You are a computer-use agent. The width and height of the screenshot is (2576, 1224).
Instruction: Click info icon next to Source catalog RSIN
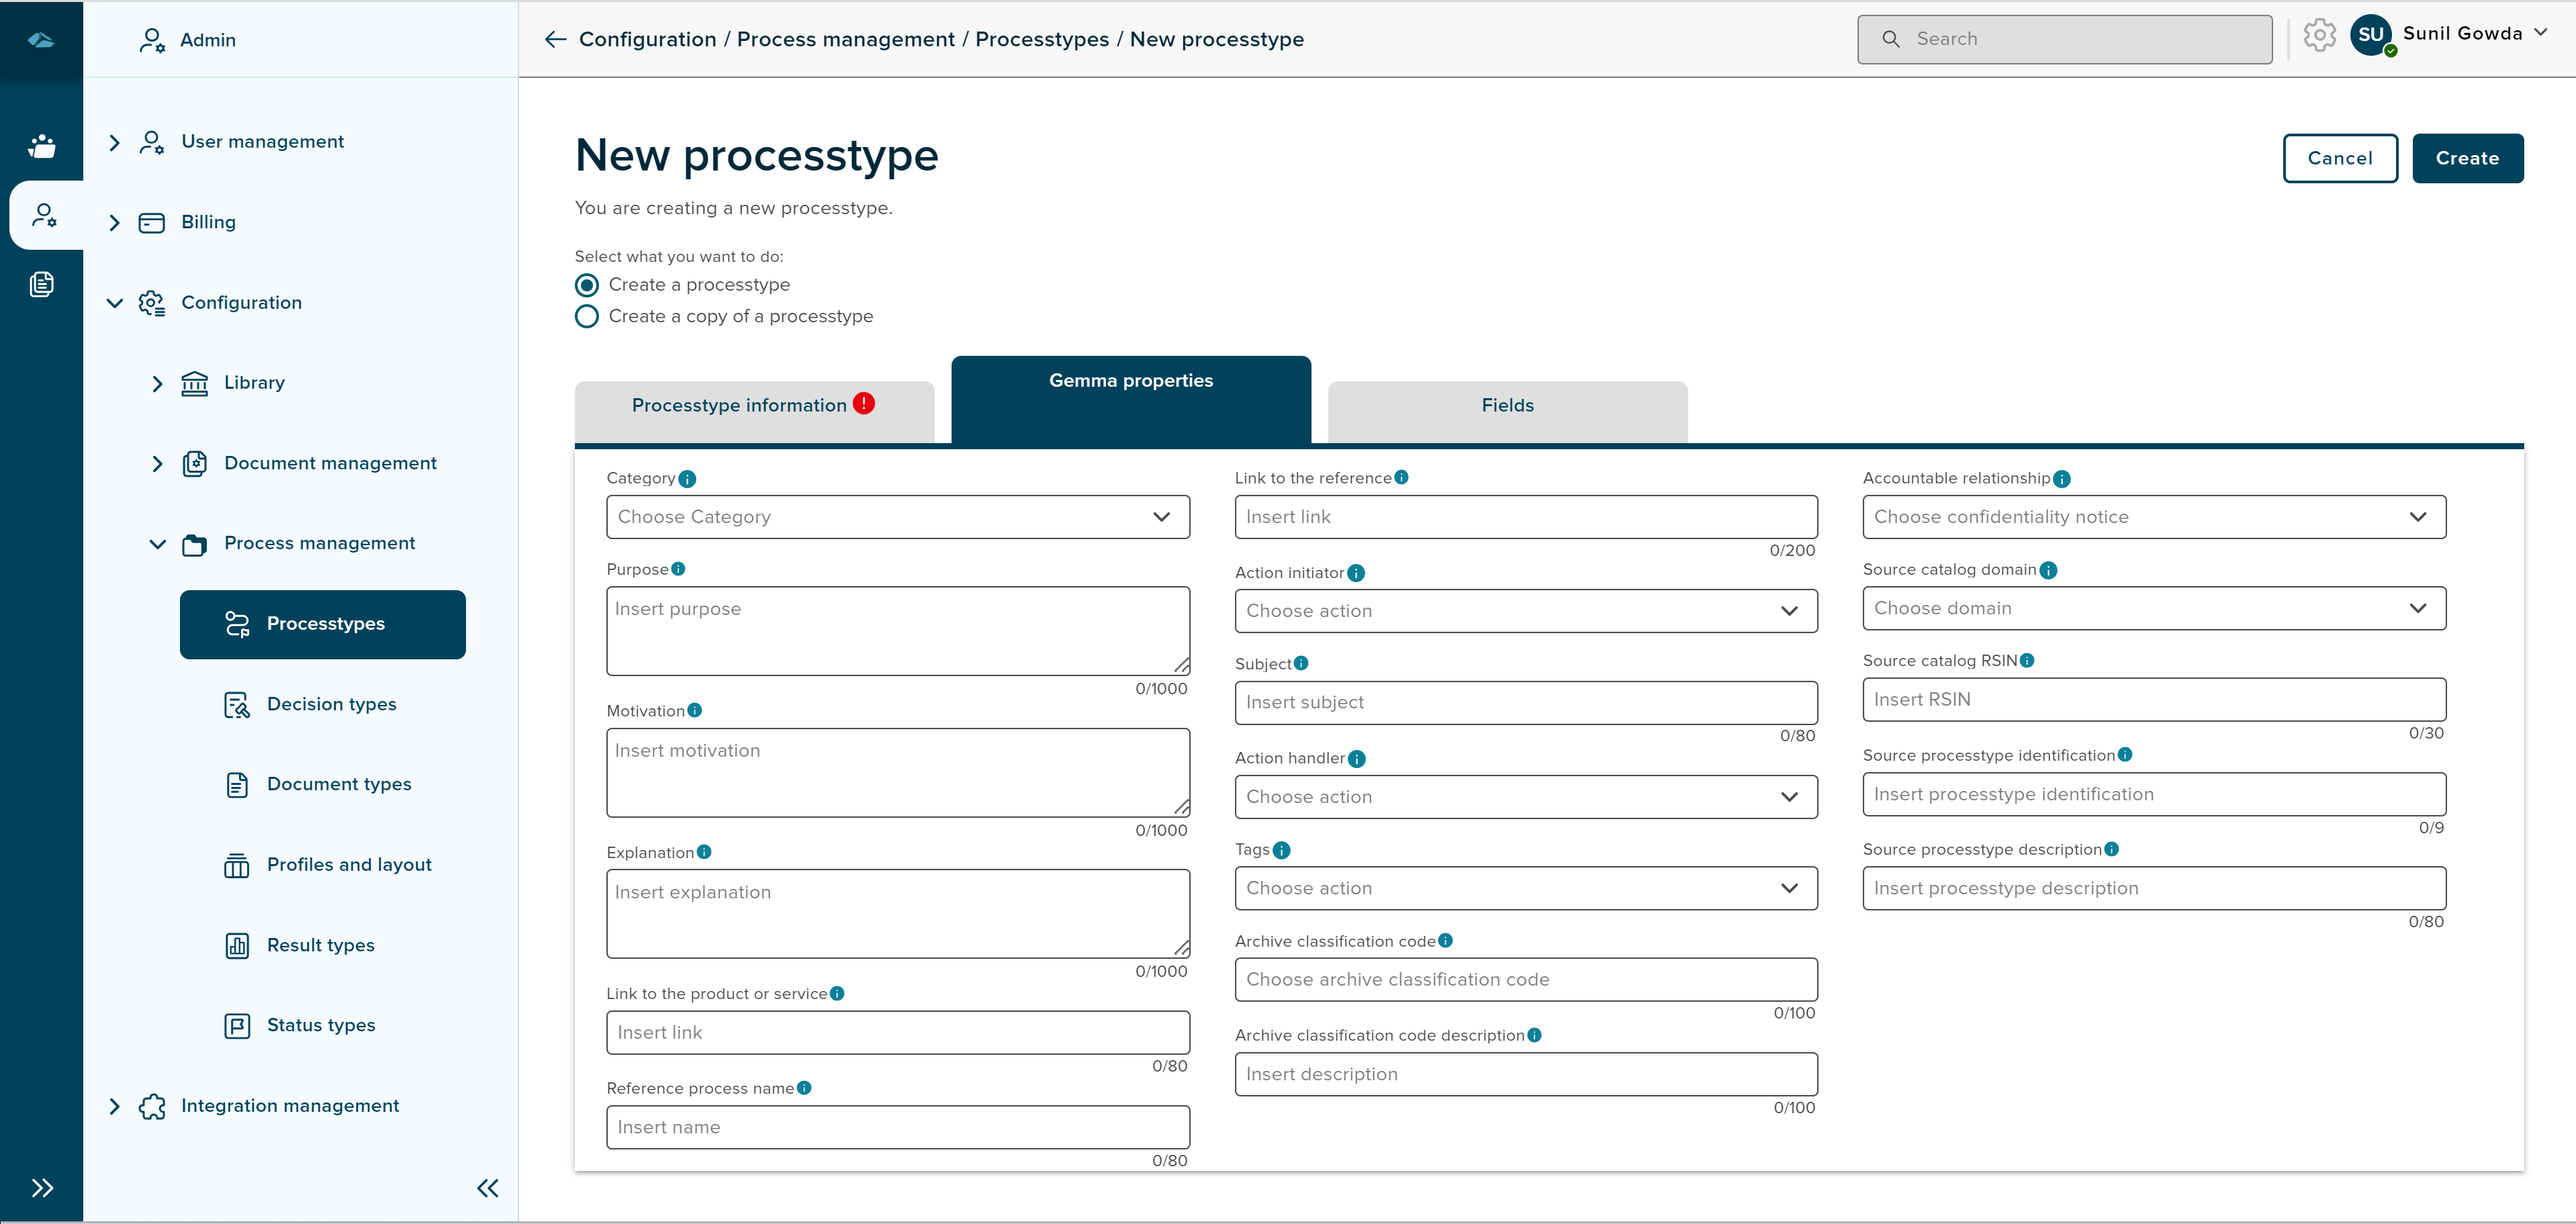click(2027, 660)
